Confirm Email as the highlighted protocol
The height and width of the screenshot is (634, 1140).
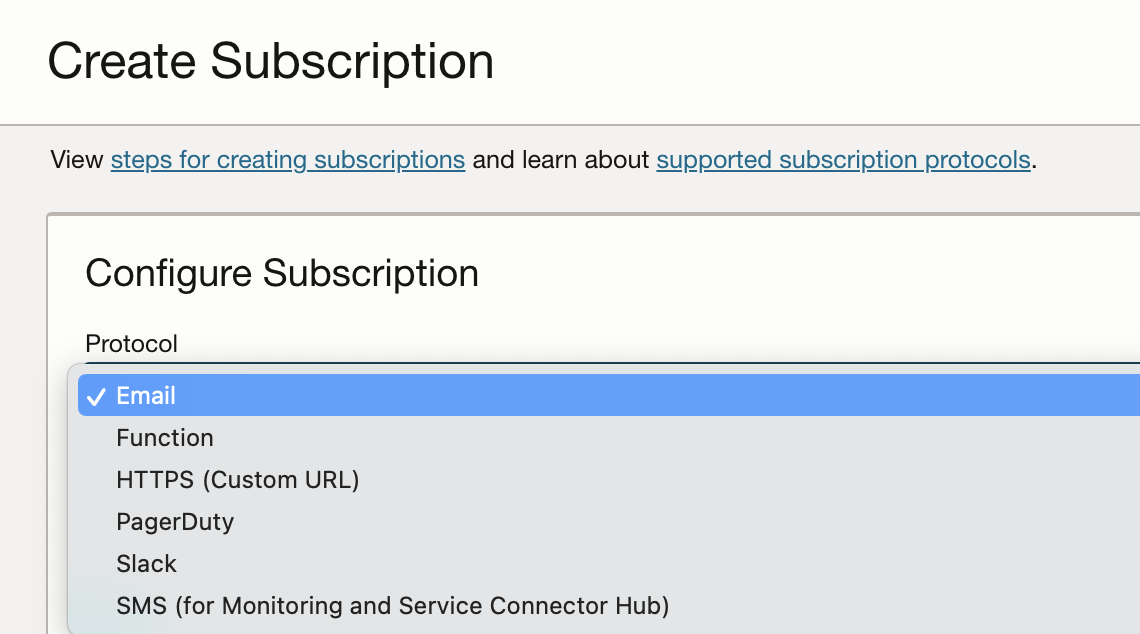tap(146, 395)
